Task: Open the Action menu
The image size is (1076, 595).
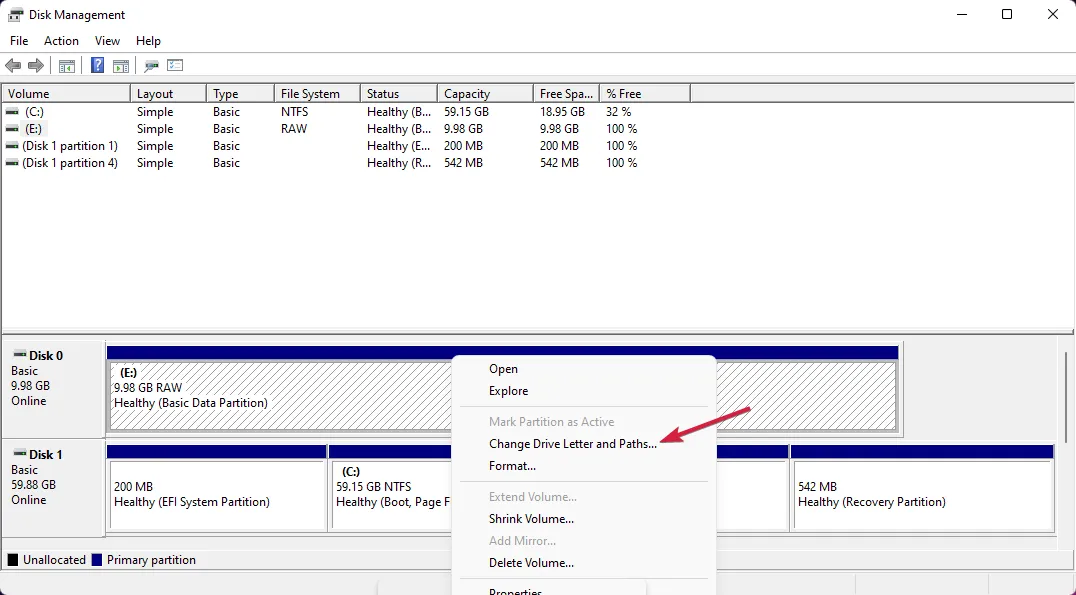Action: (x=61, y=41)
